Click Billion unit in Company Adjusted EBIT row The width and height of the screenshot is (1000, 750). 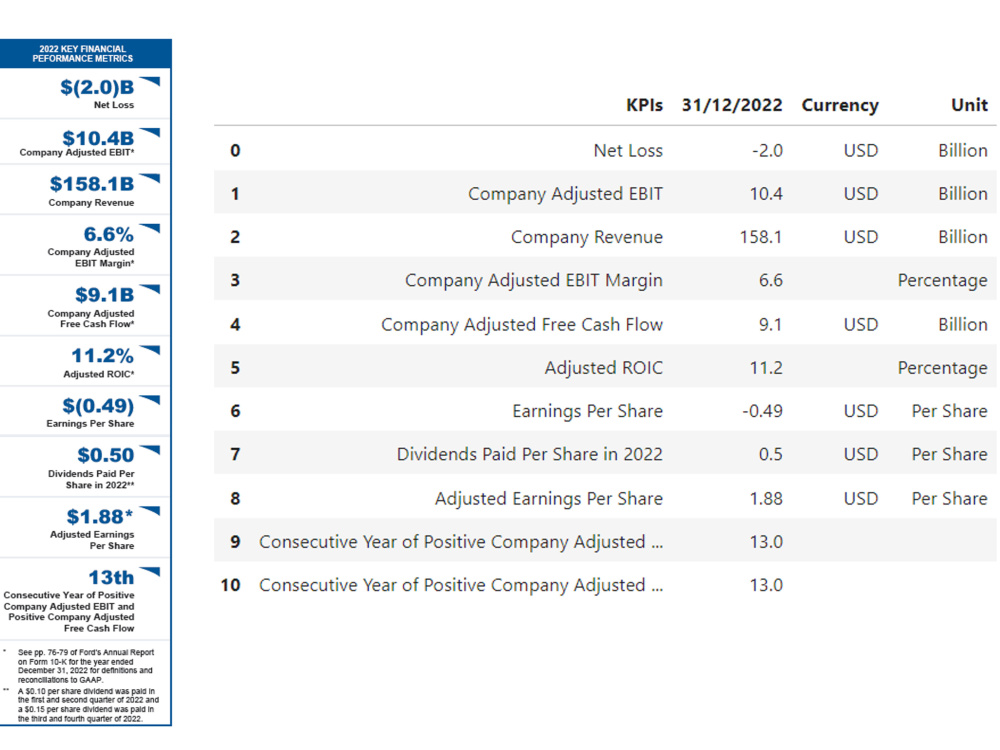pyautogui.click(x=962, y=194)
